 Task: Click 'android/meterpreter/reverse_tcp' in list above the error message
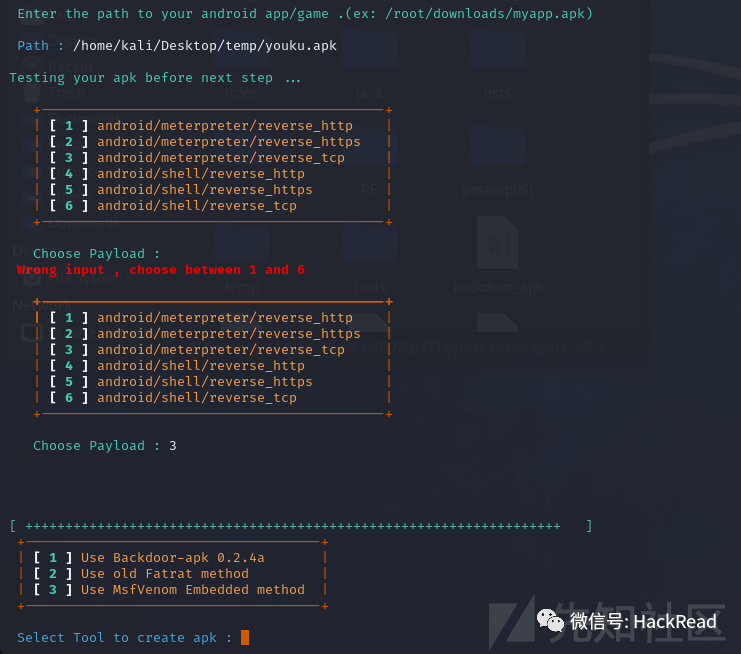point(221,158)
